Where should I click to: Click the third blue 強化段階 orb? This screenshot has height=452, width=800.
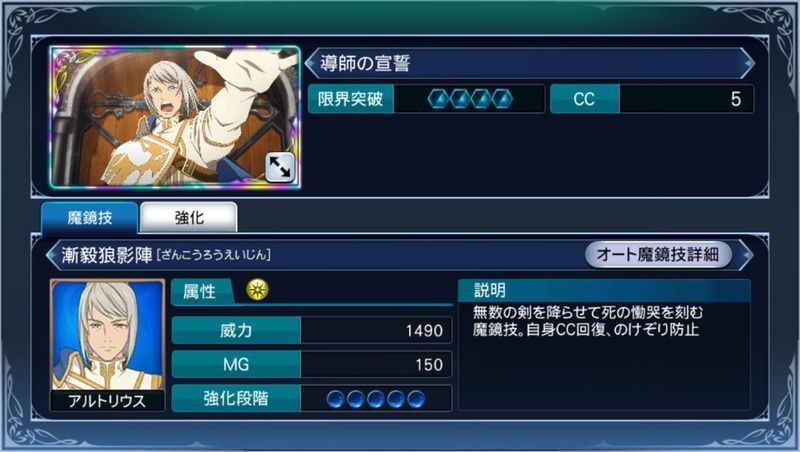[x=376, y=399]
